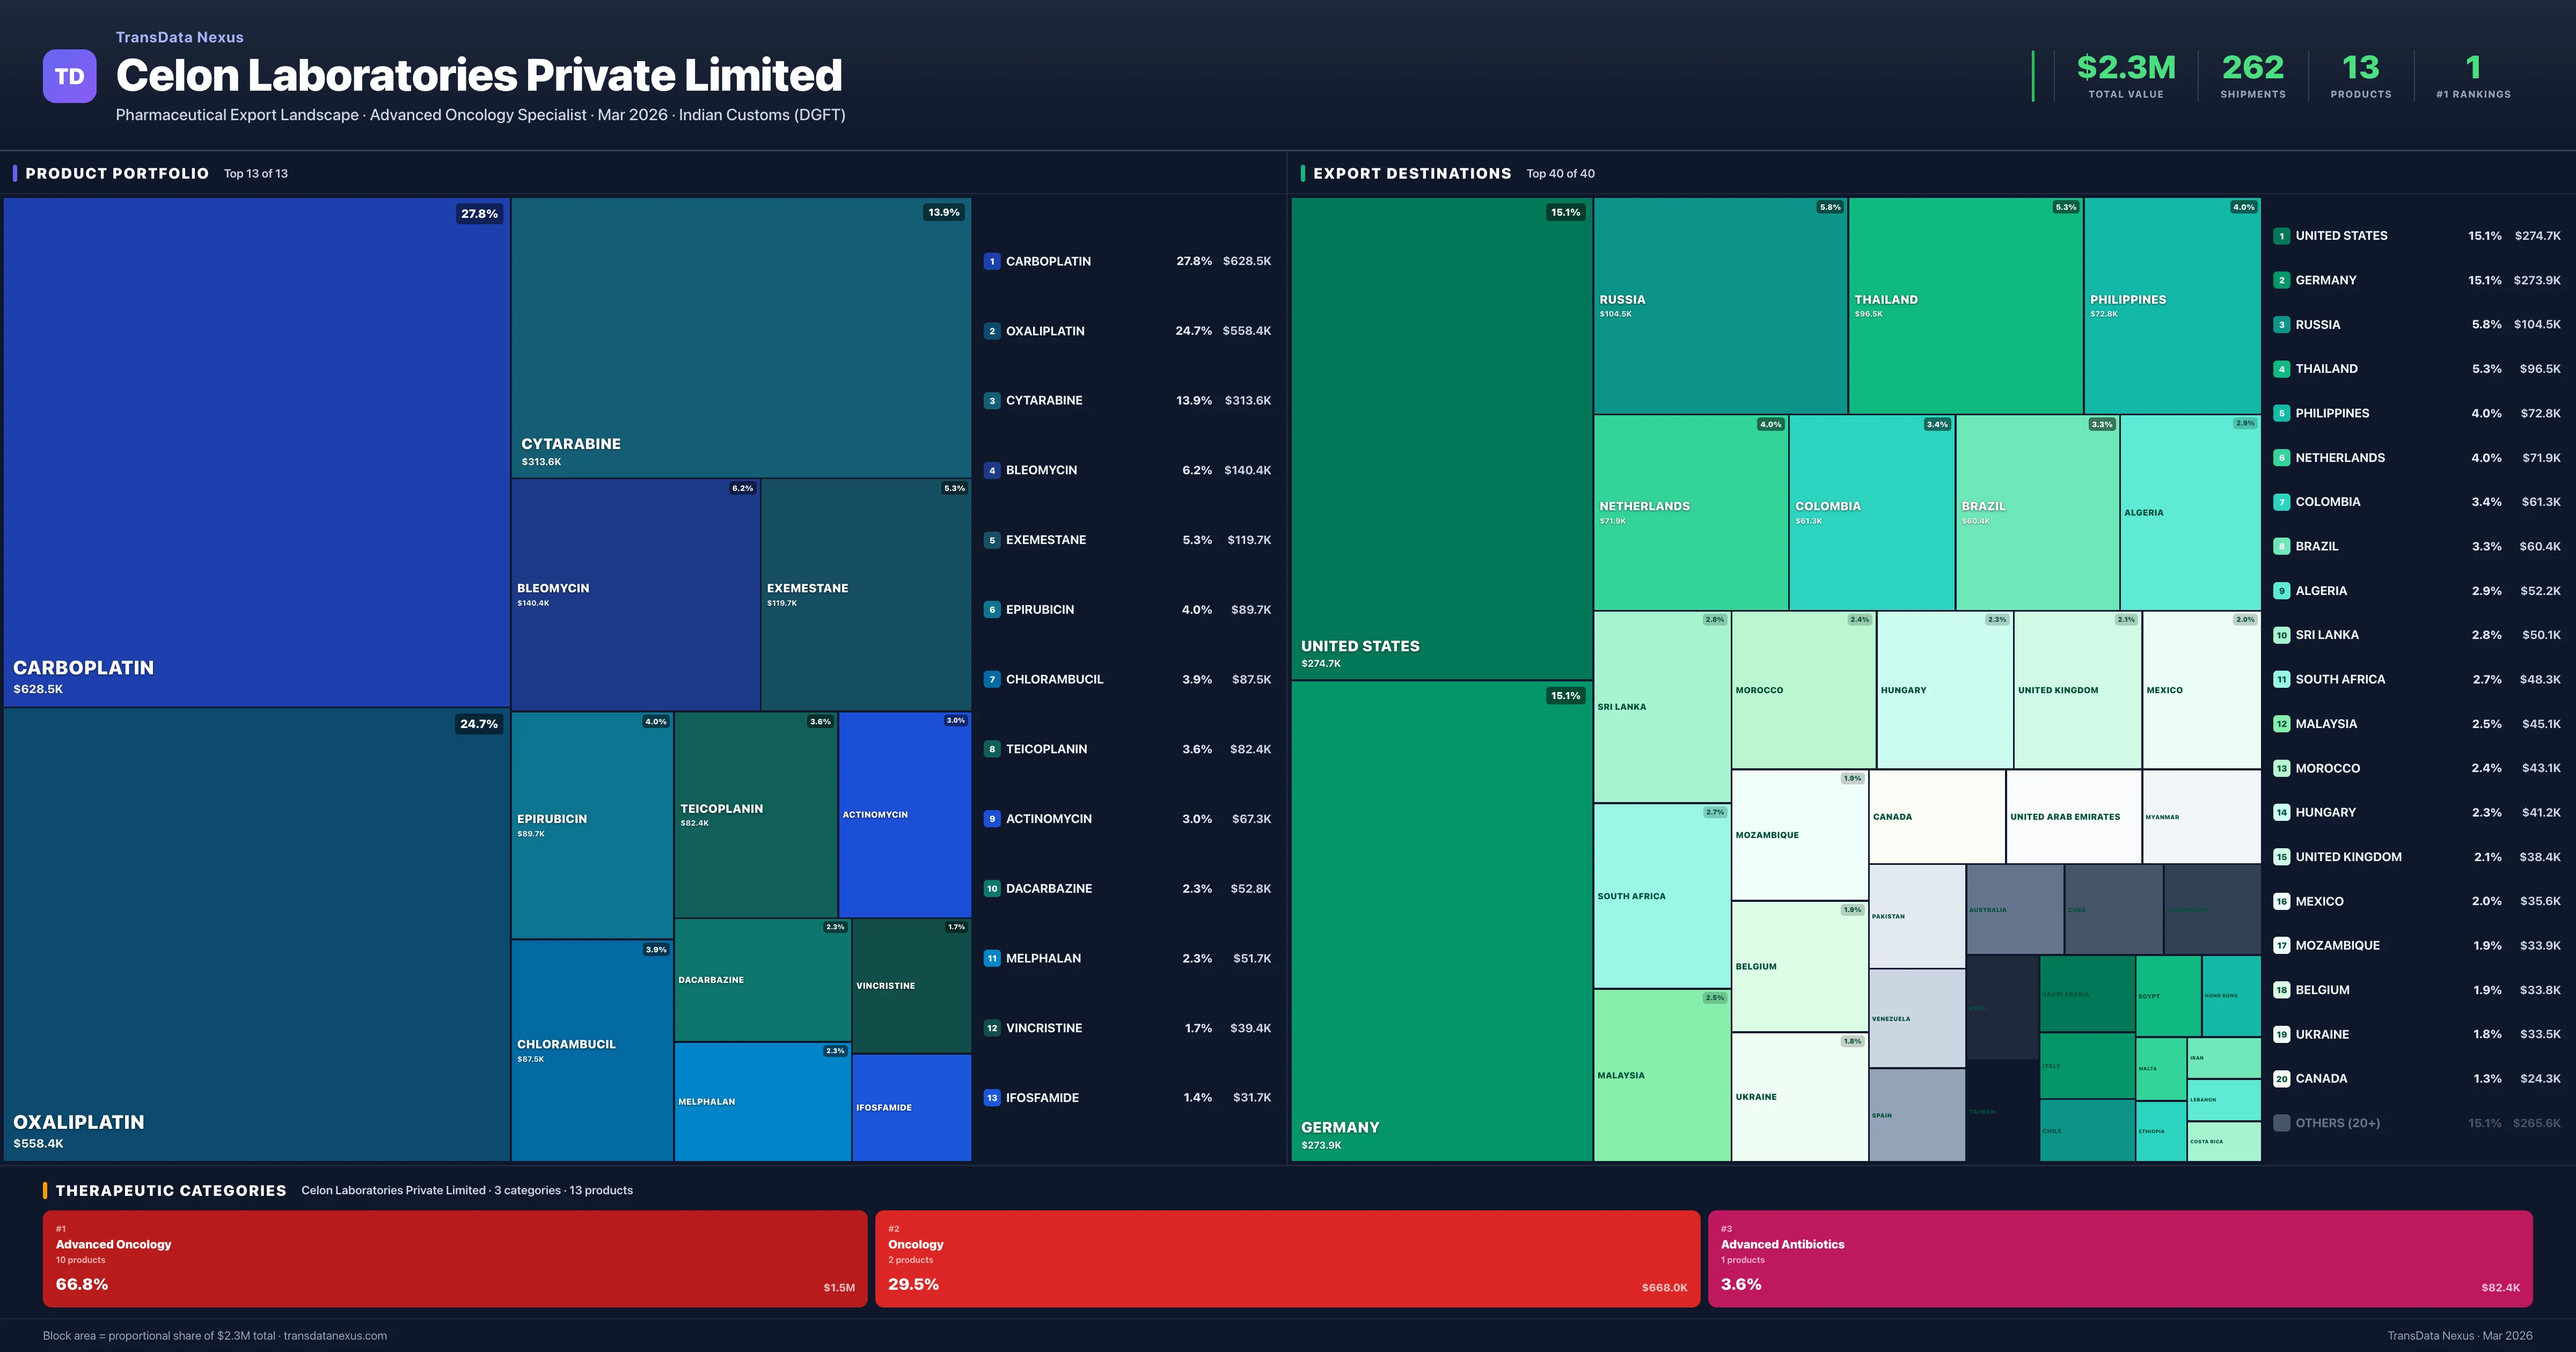Expand the Top 13 of 13 product list
This screenshot has width=2576, height=1352.
point(256,173)
